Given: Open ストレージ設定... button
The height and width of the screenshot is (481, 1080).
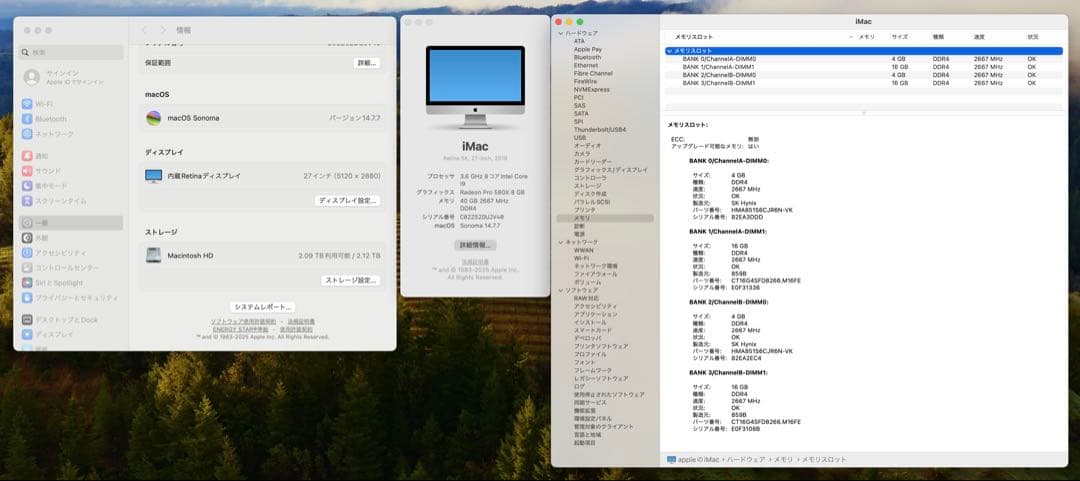Looking at the screenshot, I should [351, 280].
